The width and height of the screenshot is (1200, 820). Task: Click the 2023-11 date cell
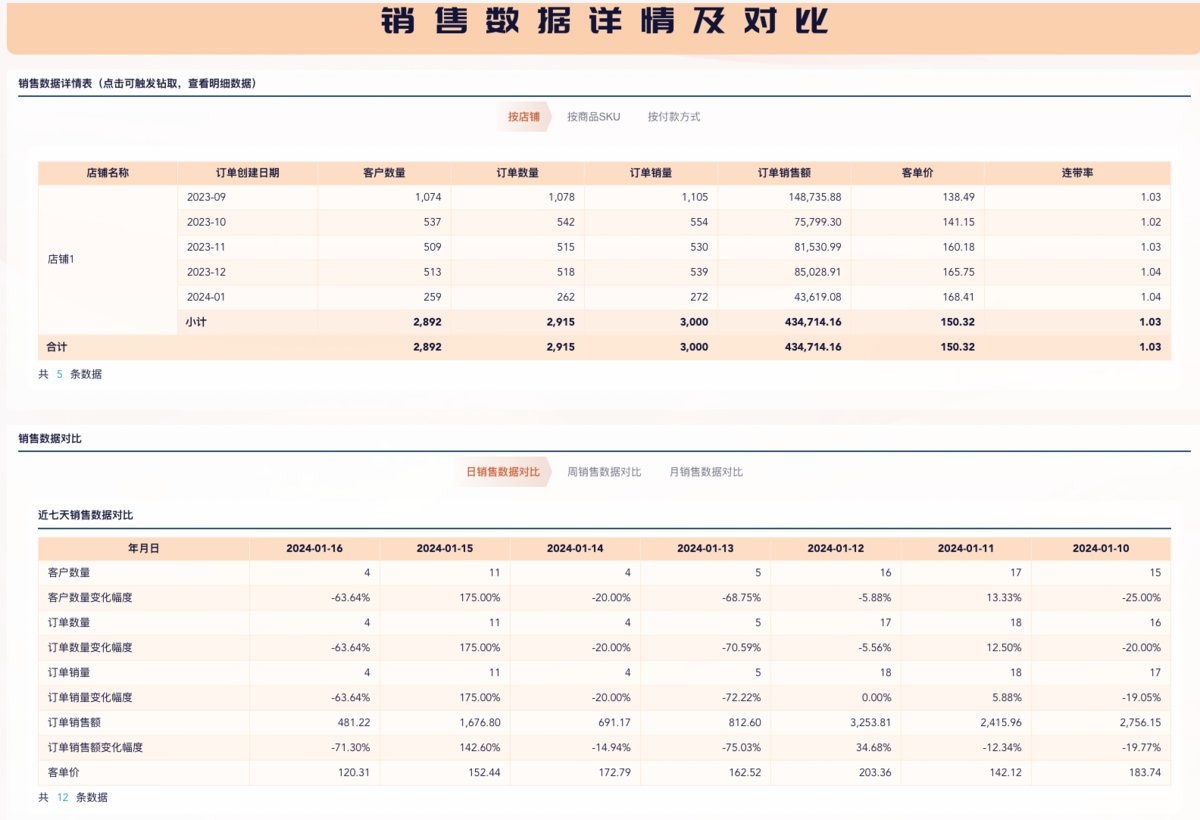(x=248, y=247)
